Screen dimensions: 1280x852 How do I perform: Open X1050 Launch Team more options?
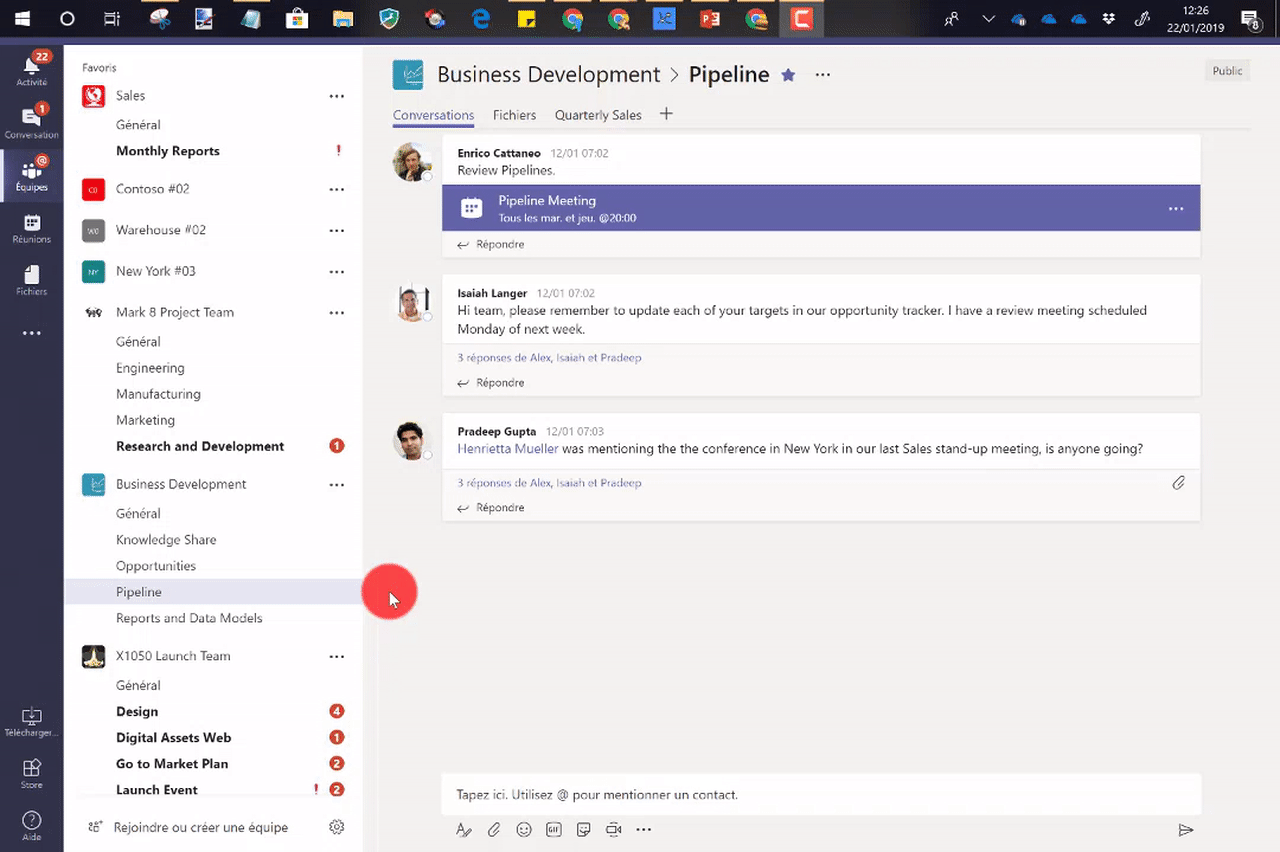[337, 656]
